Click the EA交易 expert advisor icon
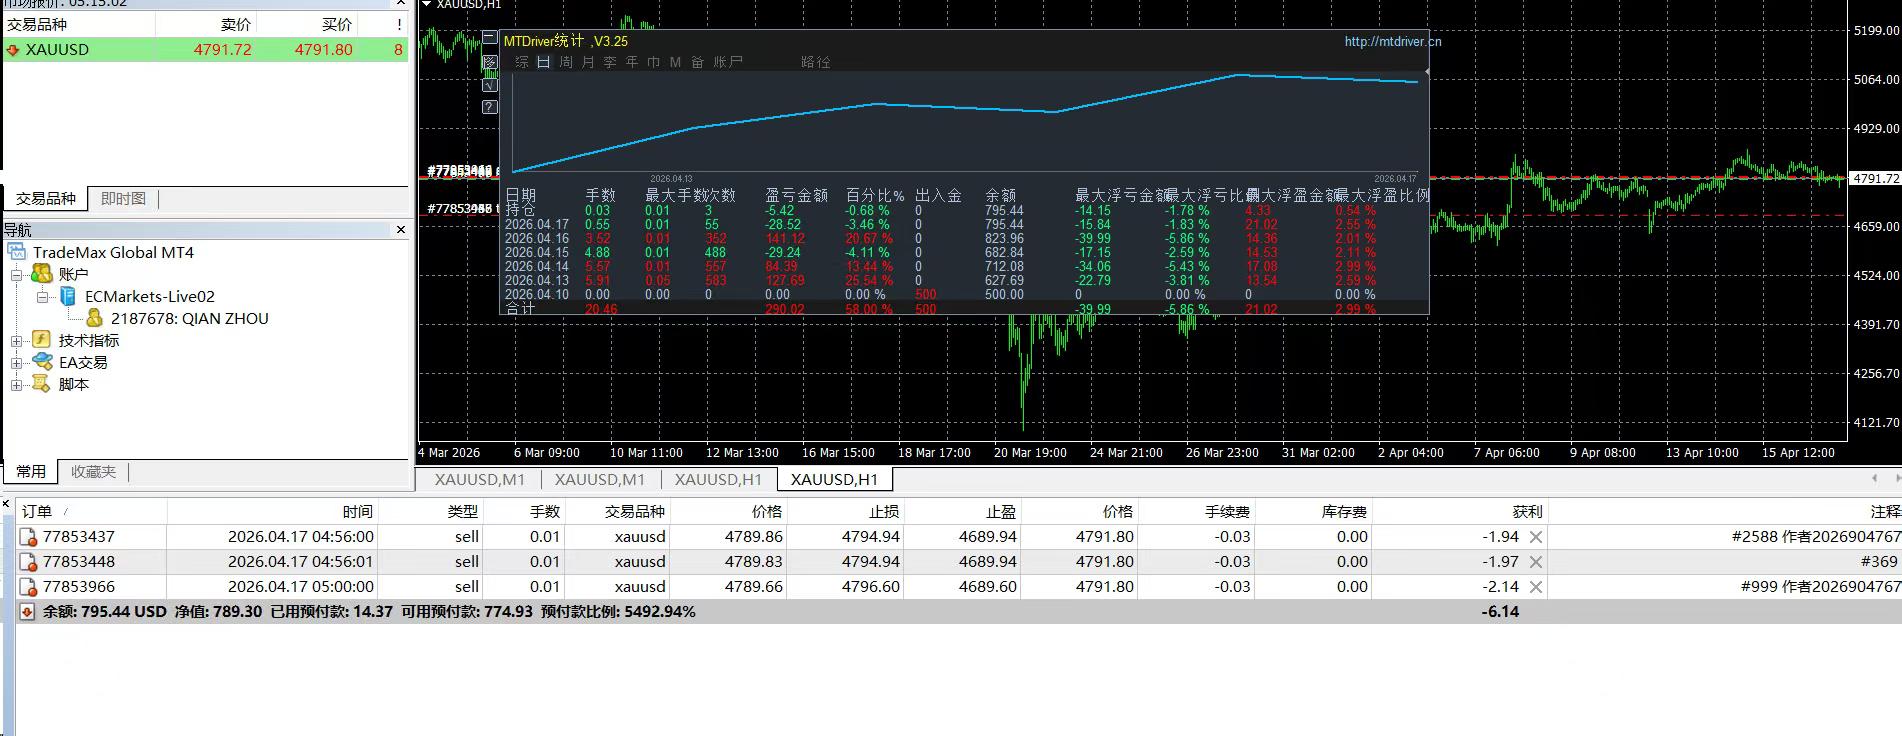 pos(42,362)
